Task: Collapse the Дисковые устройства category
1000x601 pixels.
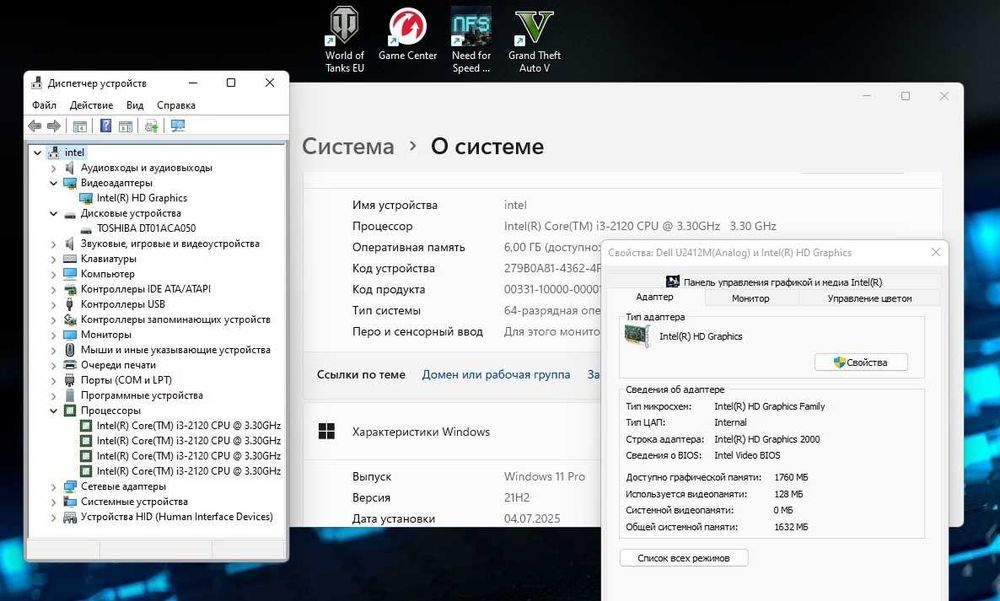Action: 54,214
